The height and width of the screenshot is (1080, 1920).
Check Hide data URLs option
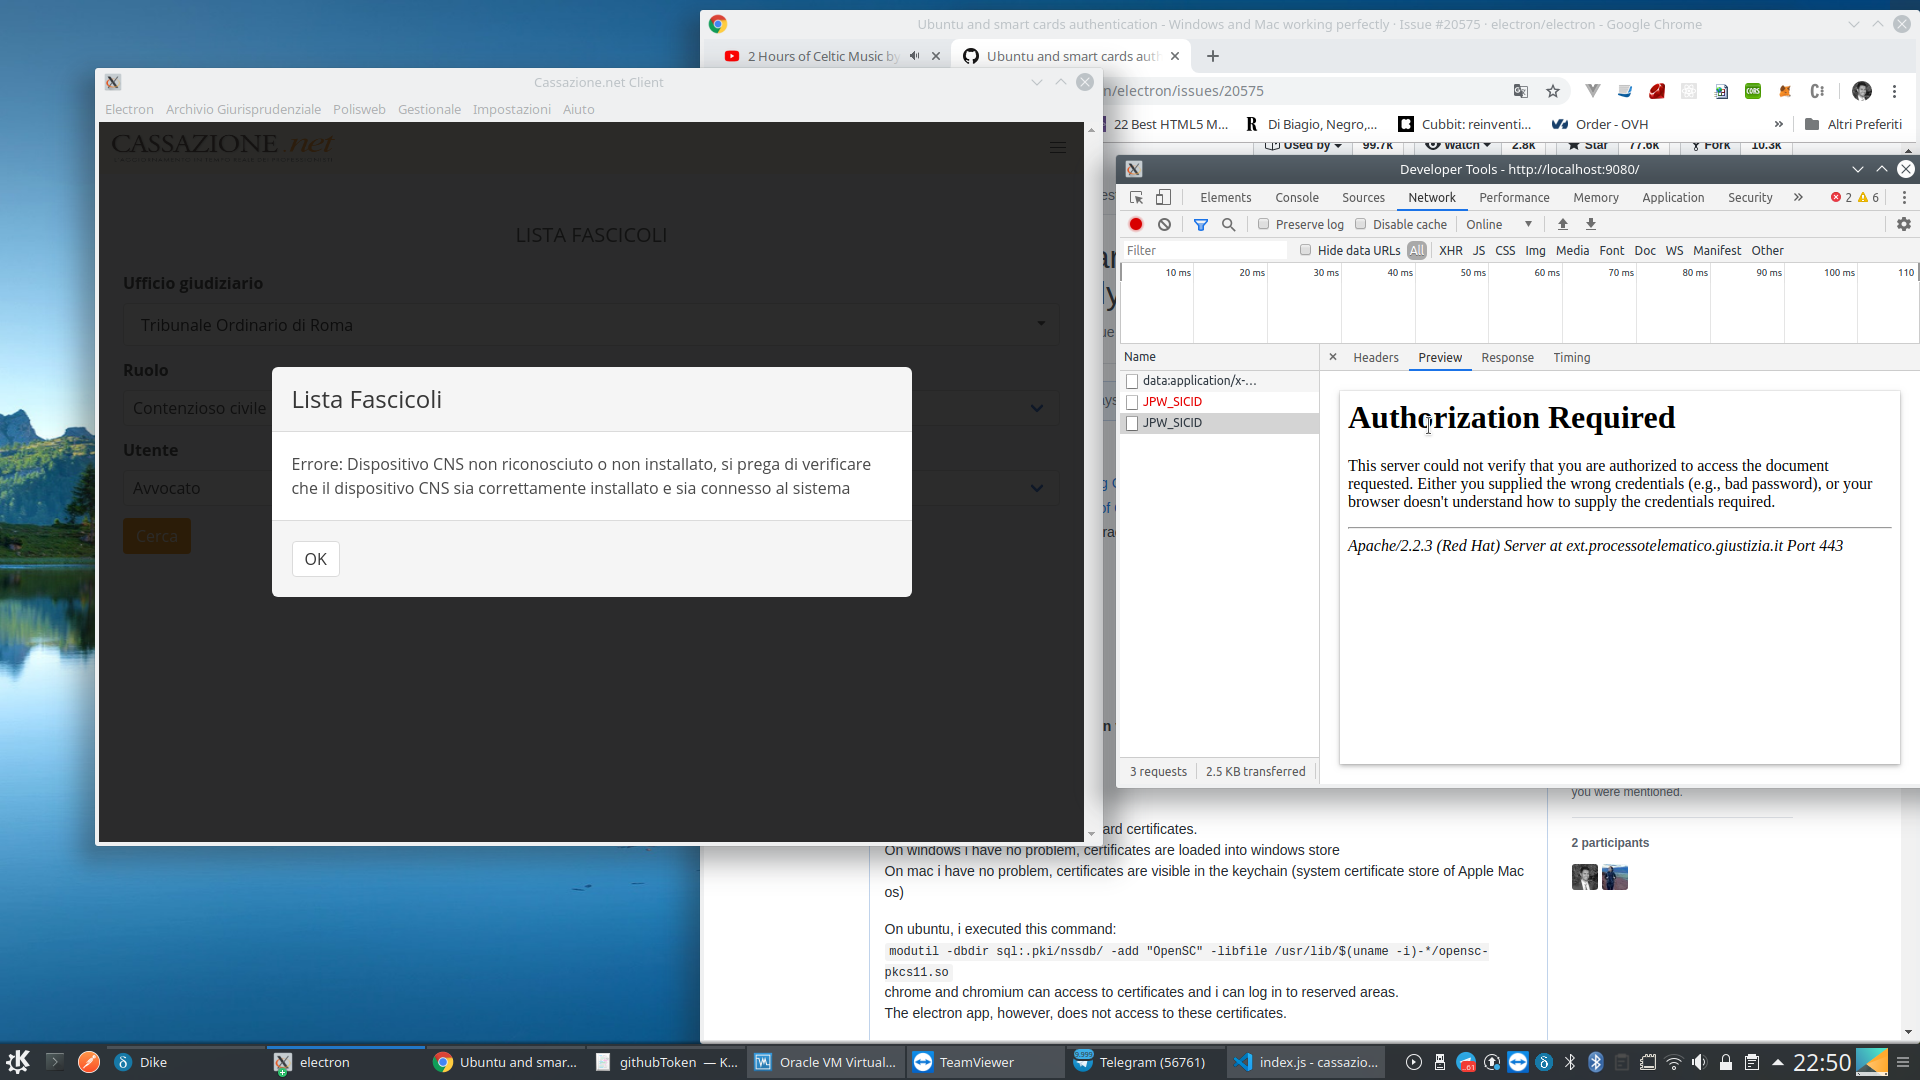[1306, 250]
